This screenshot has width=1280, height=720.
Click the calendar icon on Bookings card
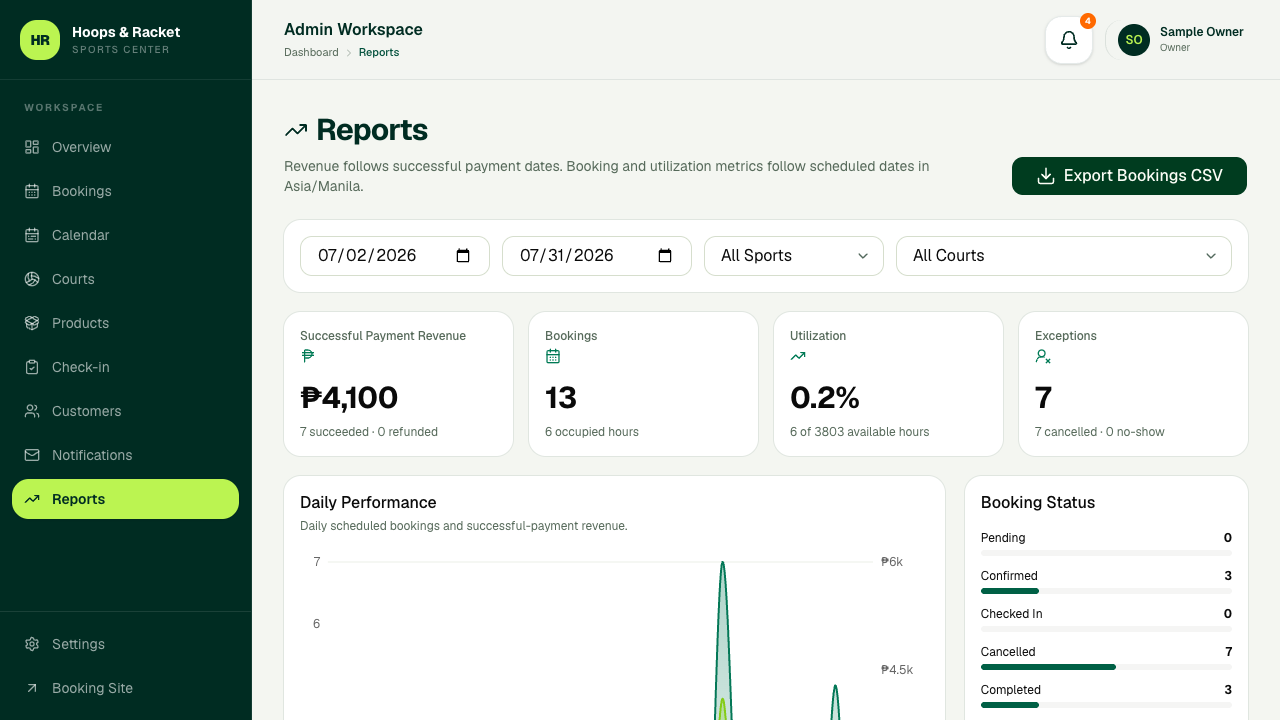pos(552,356)
